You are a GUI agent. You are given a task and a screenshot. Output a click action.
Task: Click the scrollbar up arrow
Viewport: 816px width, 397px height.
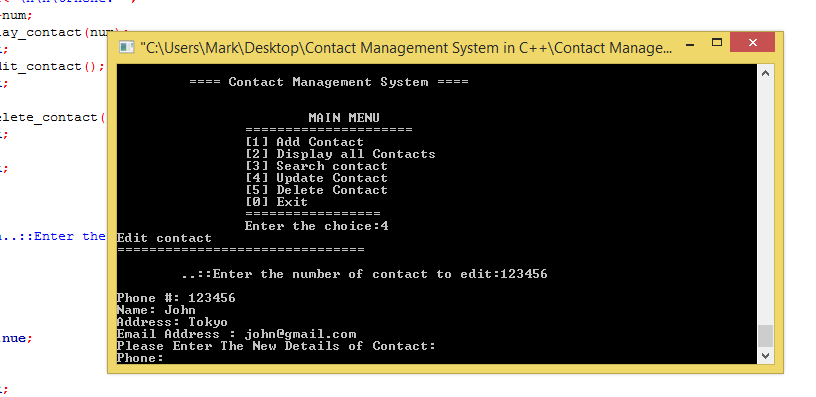tap(765, 74)
